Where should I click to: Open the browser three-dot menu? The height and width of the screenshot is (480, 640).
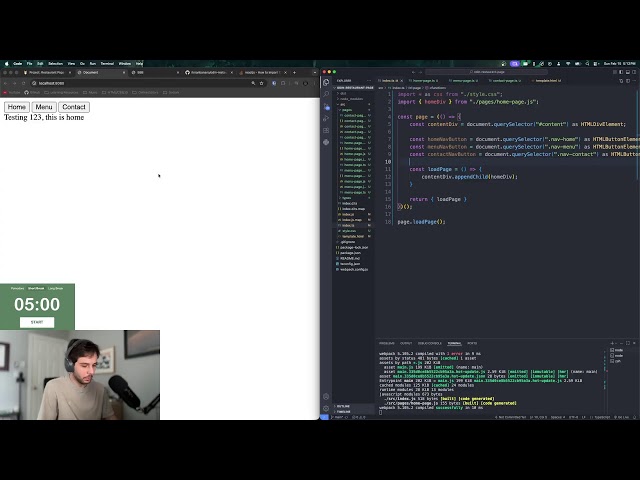[x=314, y=83]
